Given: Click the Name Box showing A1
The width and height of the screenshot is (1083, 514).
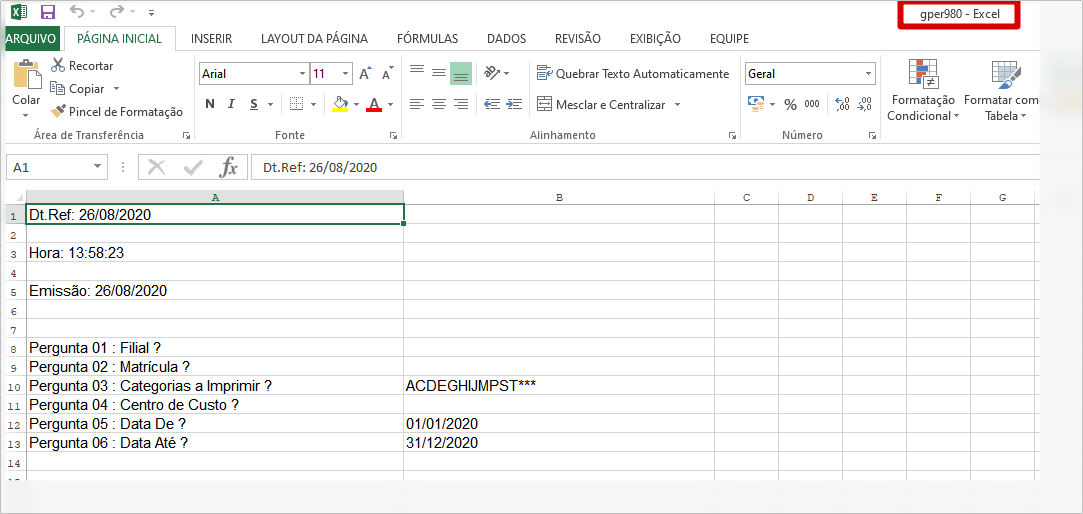Looking at the screenshot, I should (57, 167).
